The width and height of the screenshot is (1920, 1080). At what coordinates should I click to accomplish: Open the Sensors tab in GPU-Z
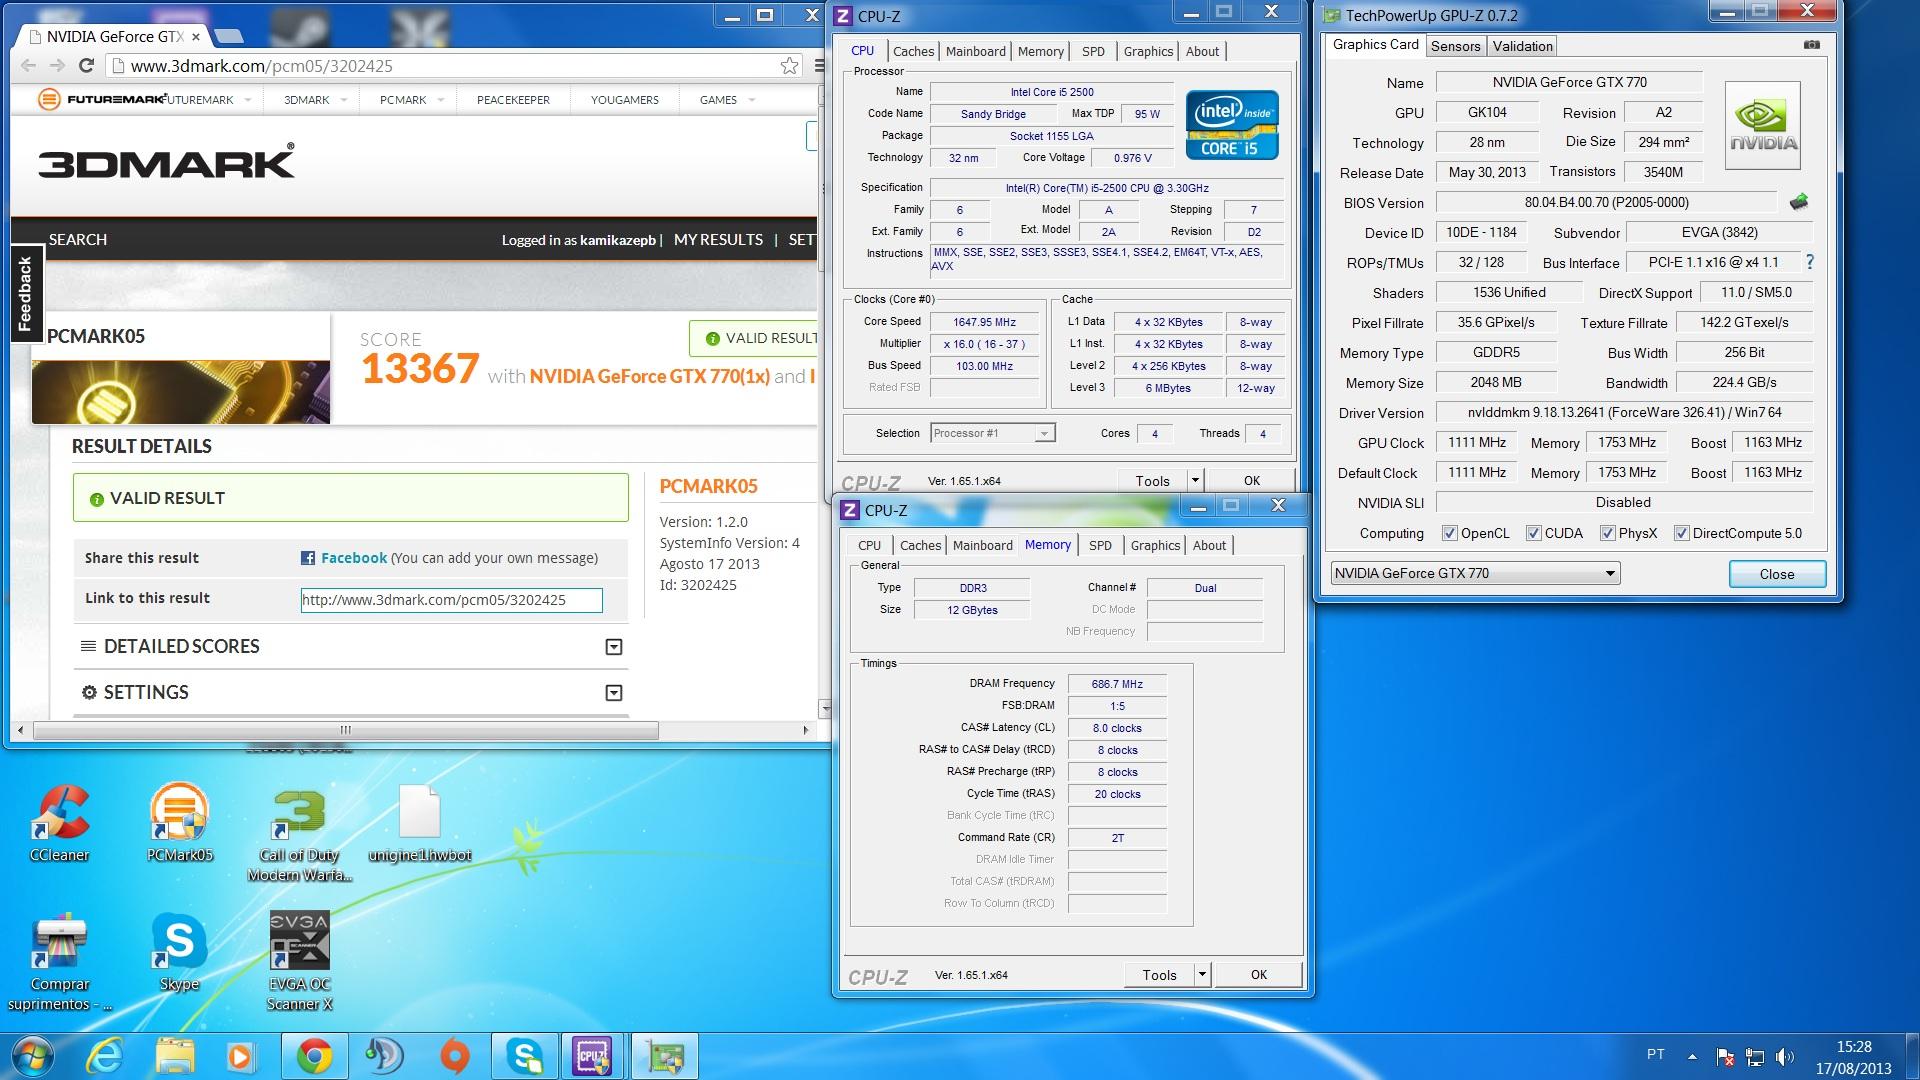pos(1455,46)
